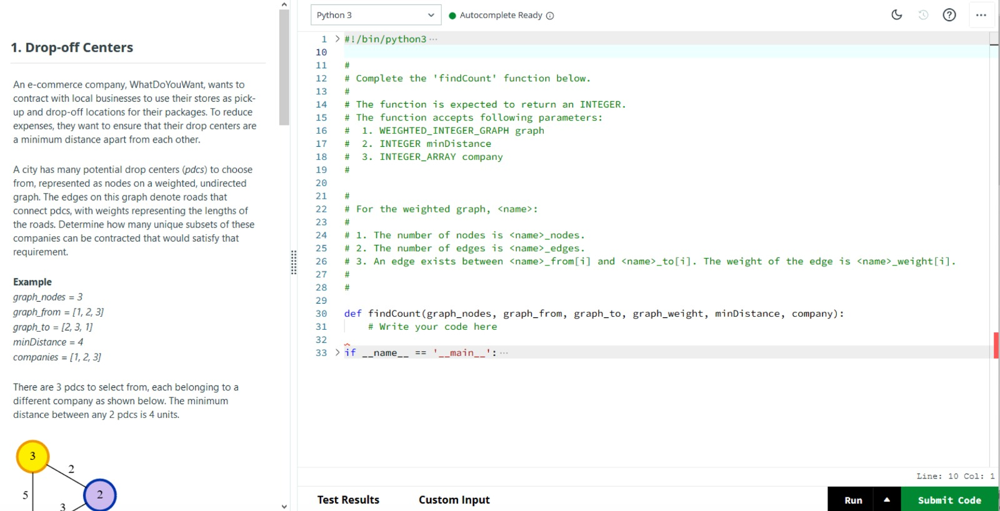Viewport: 1000px width, 511px height.
Task: Click the Autocomplete info icon
Action: [550, 16]
